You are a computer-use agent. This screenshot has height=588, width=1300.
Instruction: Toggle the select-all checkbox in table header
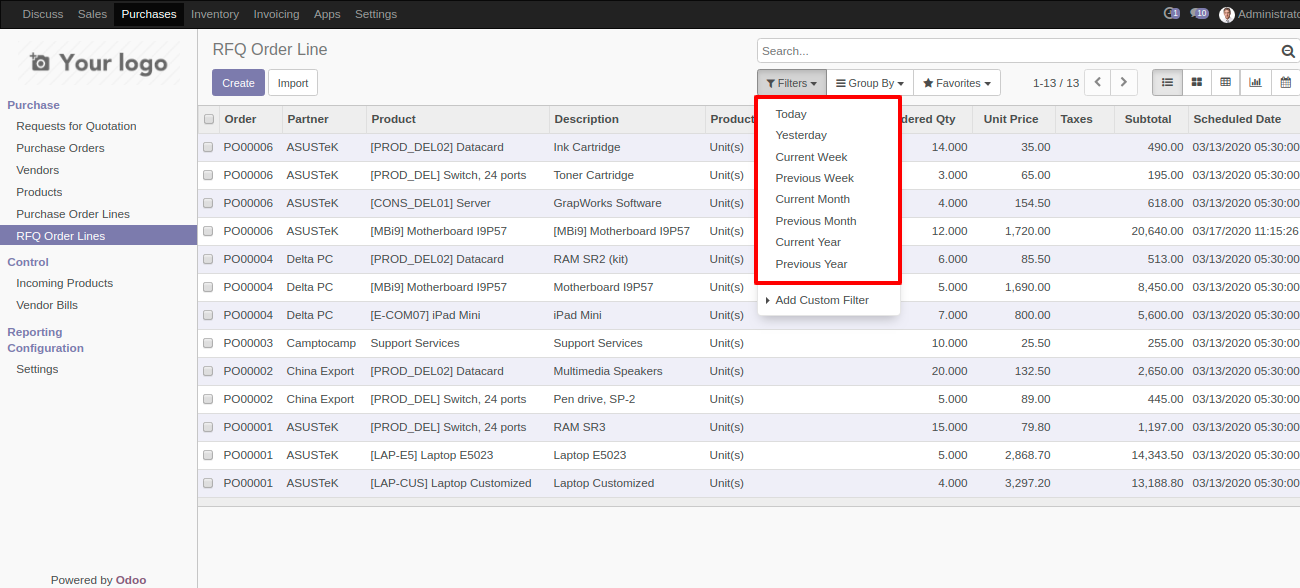coord(209,119)
